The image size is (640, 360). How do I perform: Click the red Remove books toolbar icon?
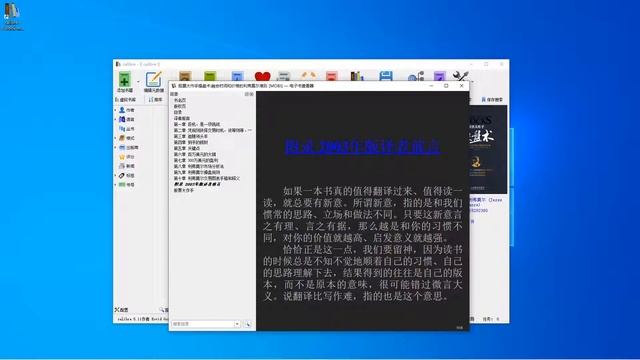pyautogui.click(x=332, y=76)
